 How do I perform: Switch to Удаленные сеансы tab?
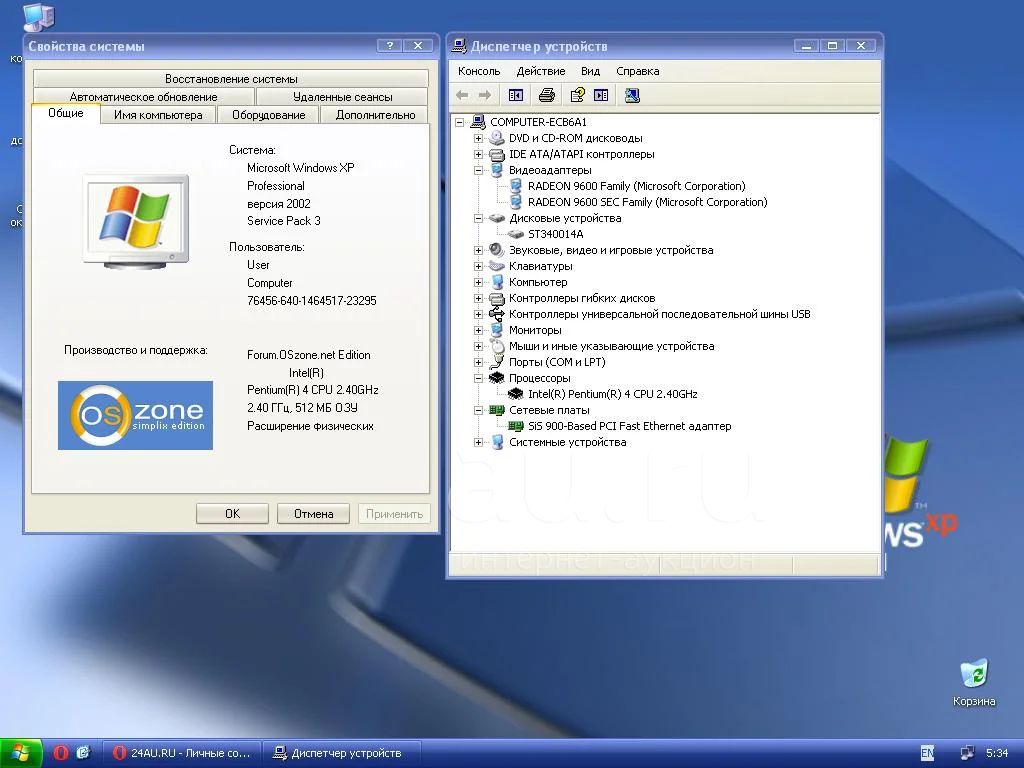[x=343, y=97]
